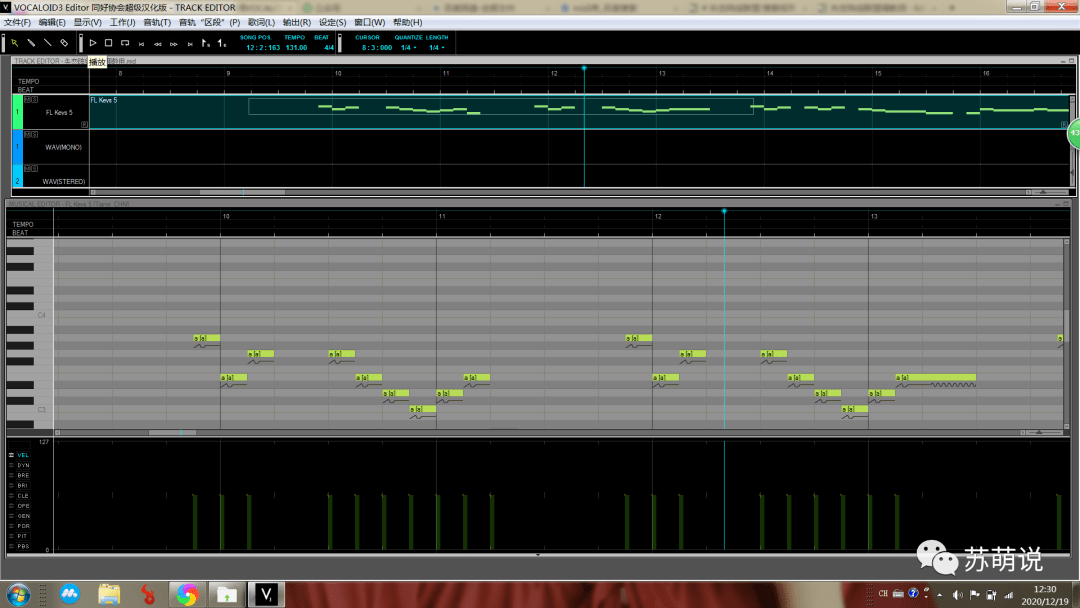Solo the FL Keys 5 track
Screen dimensions: 1080x608
click(x=34, y=100)
